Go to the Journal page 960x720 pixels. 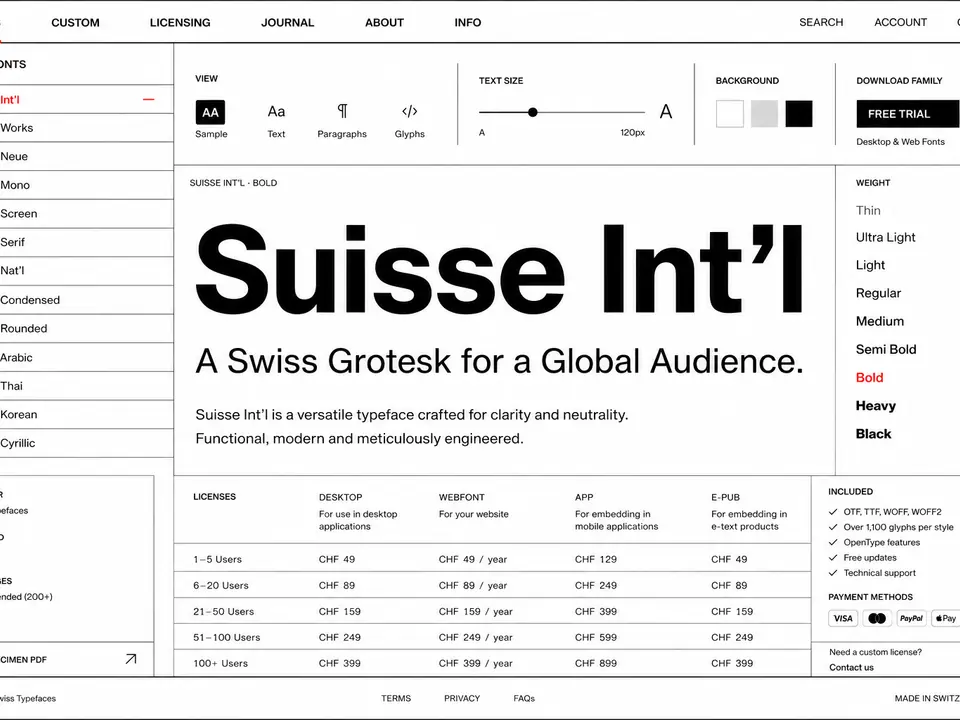pyautogui.click(x=288, y=23)
